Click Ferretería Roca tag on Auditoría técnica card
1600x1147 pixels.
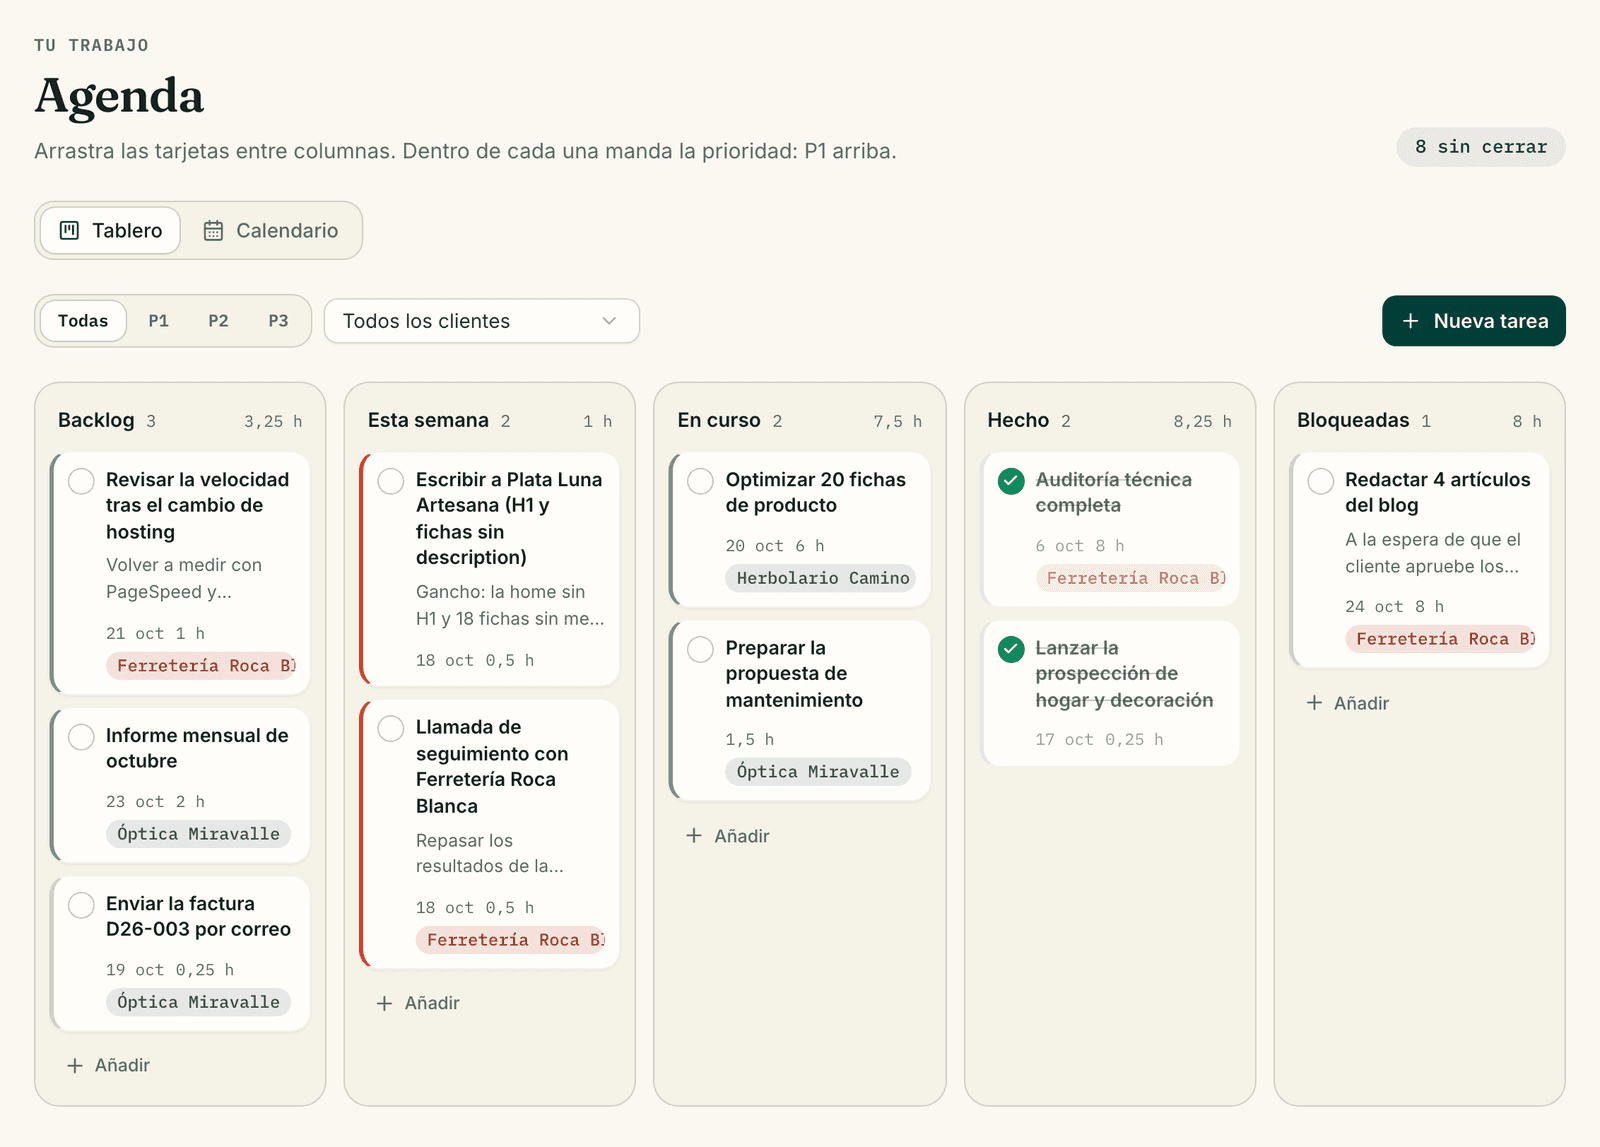click(x=1131, y=578)
